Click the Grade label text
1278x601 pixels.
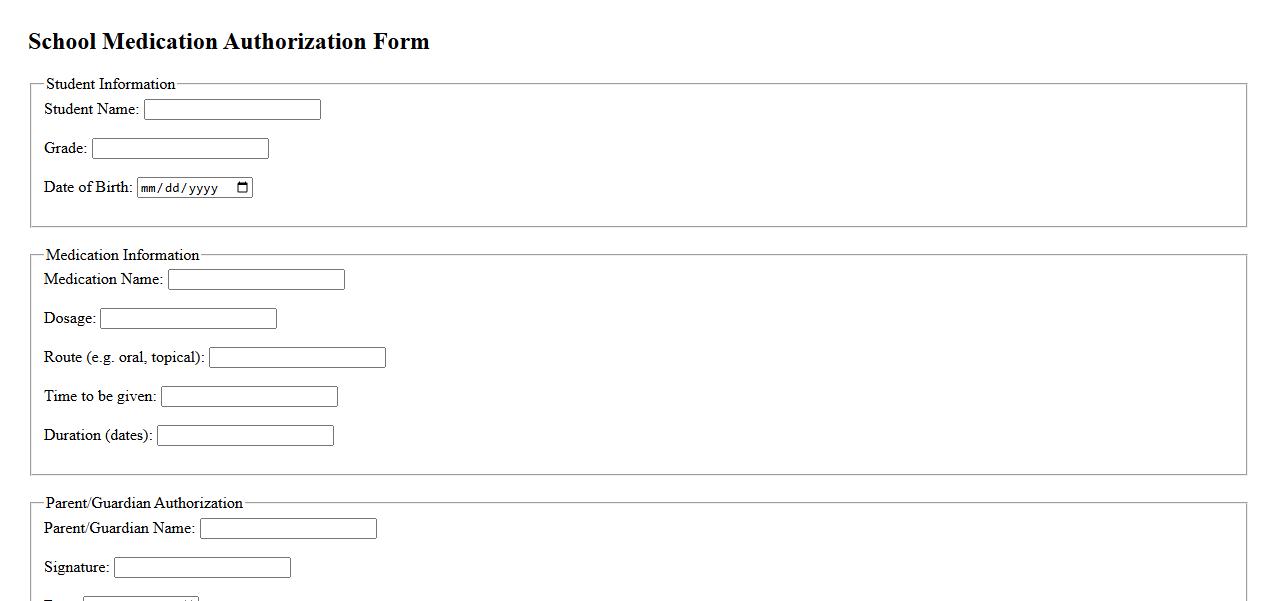click(65, 148)
